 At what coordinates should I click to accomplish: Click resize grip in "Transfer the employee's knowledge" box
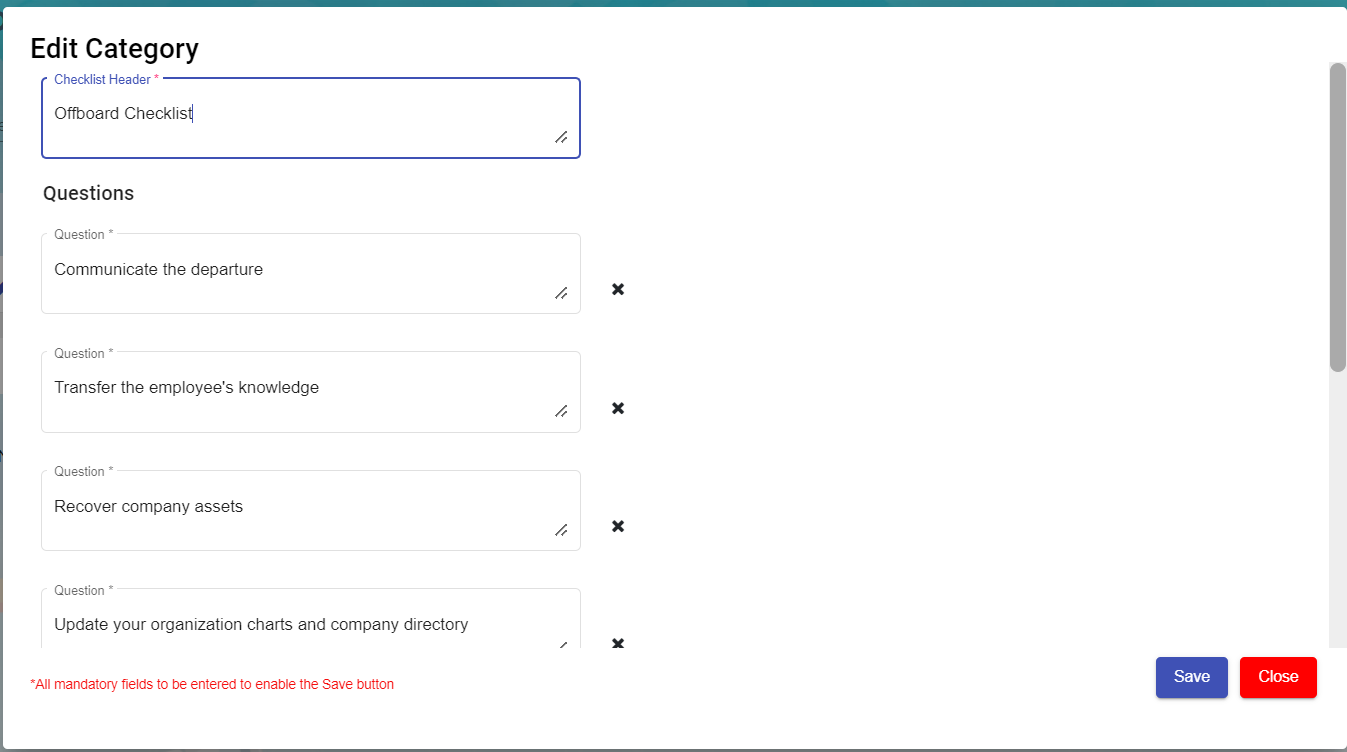pyautogui.click(x=561, y=411)
